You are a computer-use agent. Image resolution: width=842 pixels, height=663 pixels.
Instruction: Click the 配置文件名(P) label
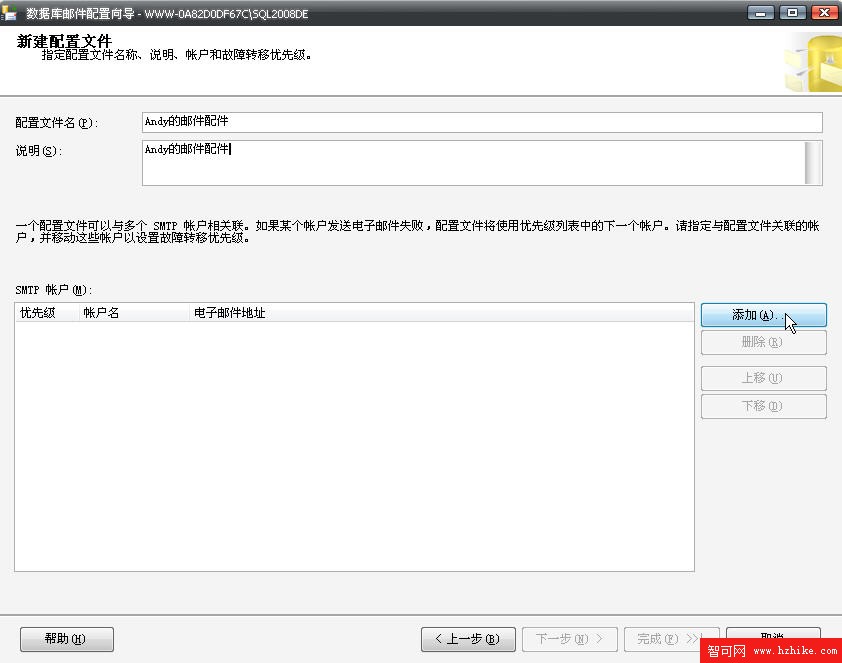tap(56, 123)
